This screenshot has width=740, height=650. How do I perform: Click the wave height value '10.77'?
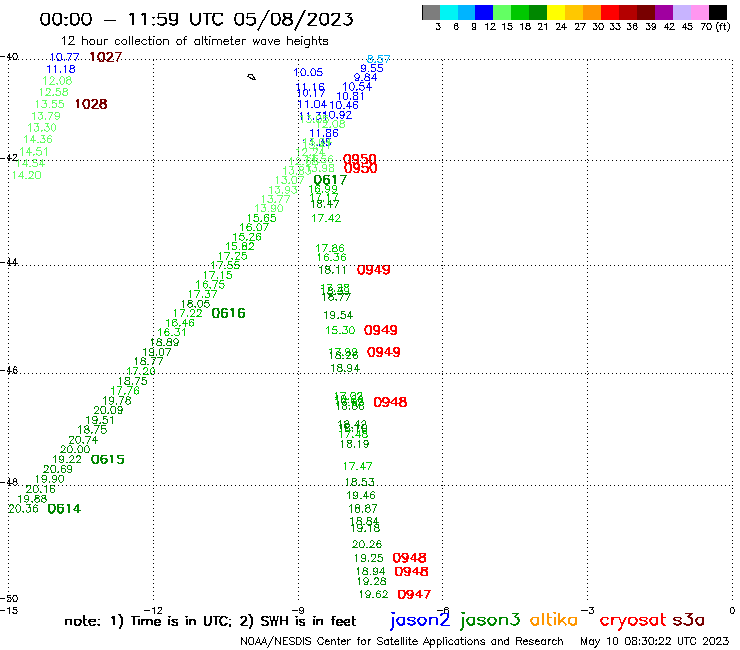point(64,57)
